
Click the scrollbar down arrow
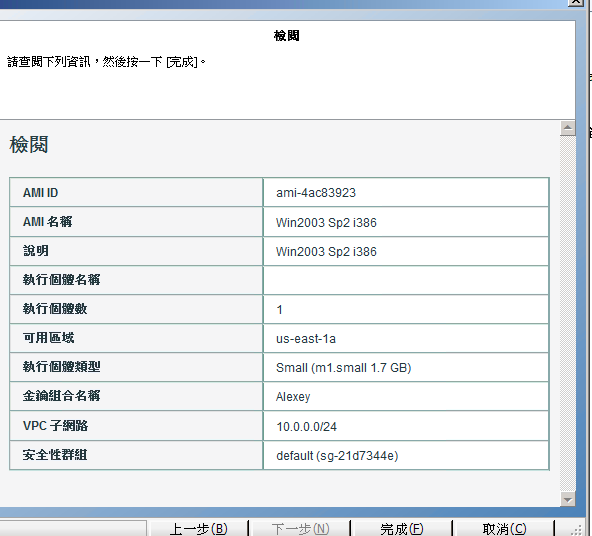click(x=567, y=499)
